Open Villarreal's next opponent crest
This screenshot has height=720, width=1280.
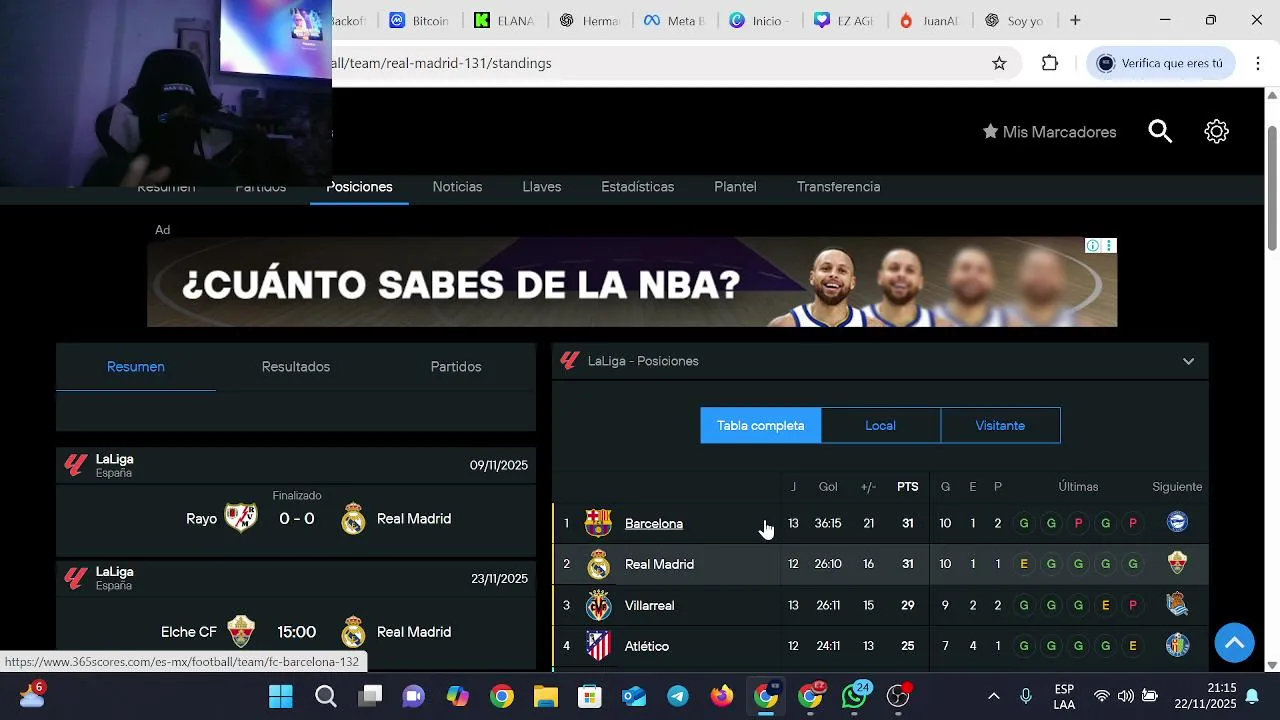1177,604
